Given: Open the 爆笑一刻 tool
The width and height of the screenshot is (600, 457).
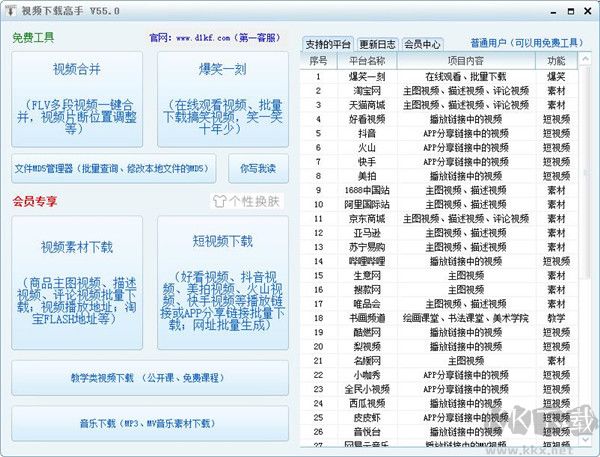Looking at the screenshot, I should pyautogui.click(x=223, y=100).
